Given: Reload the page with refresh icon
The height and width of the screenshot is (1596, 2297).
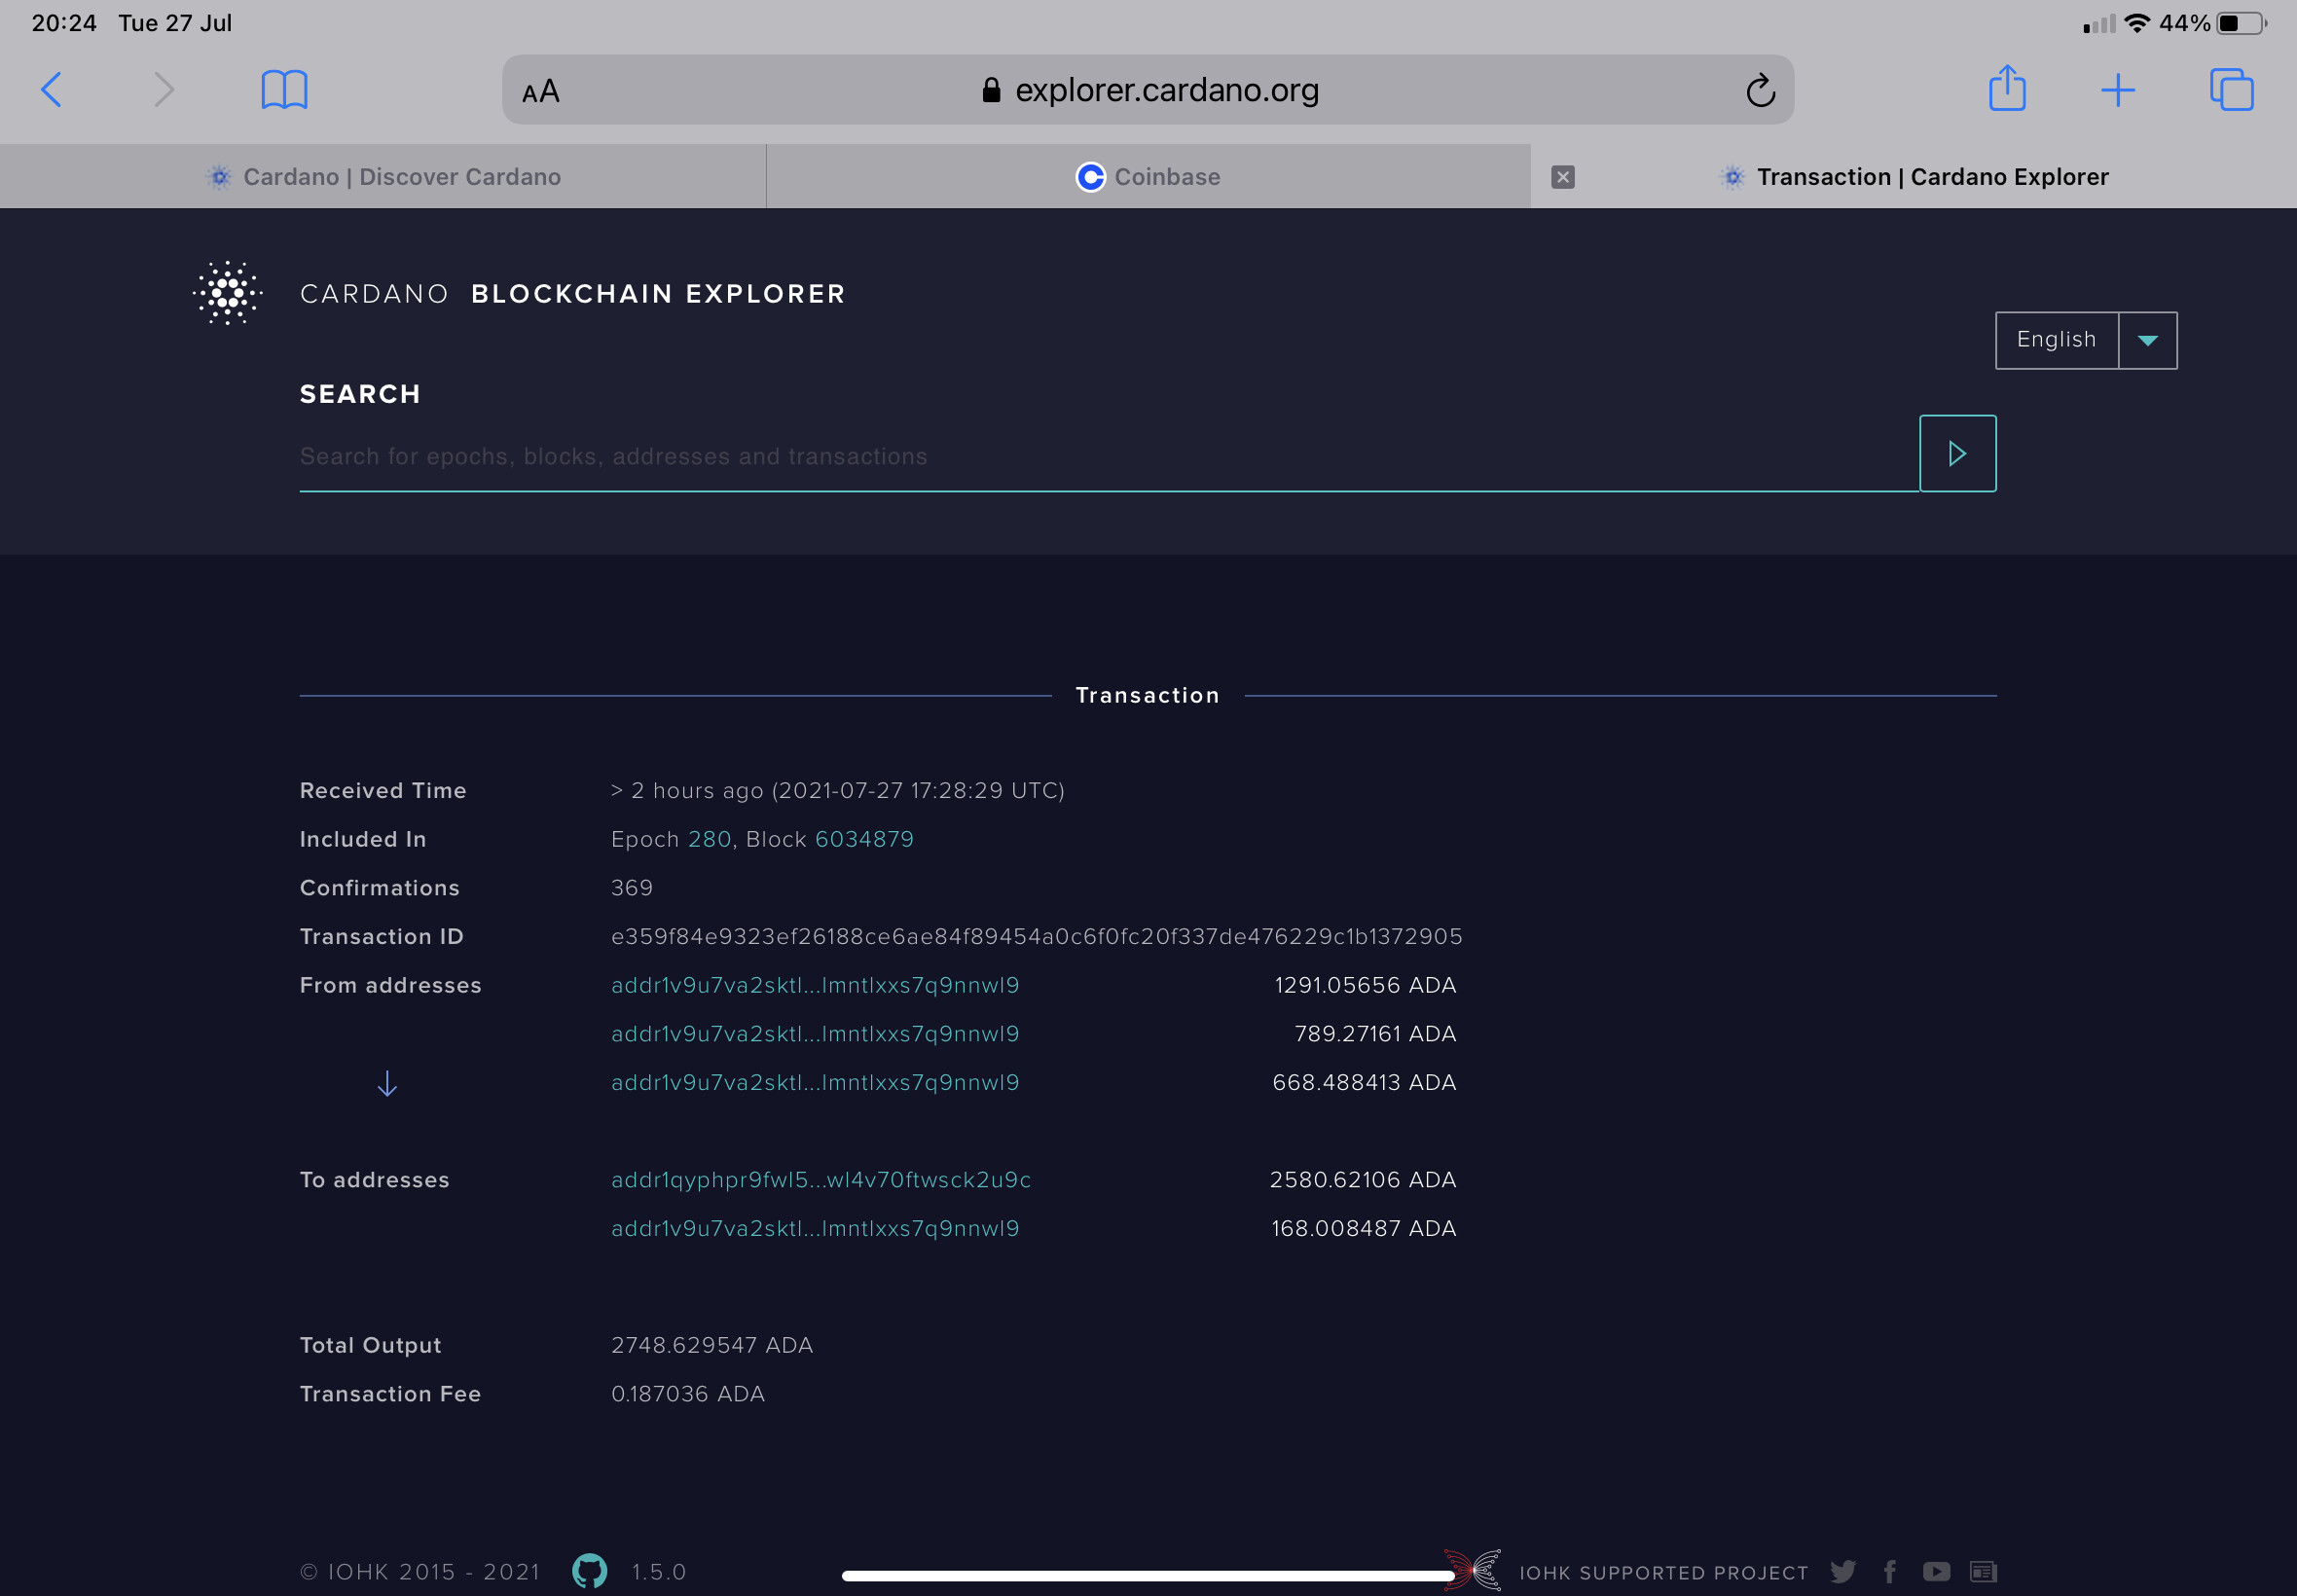Looking at the screenshot, I should (x=1760, y=91).
